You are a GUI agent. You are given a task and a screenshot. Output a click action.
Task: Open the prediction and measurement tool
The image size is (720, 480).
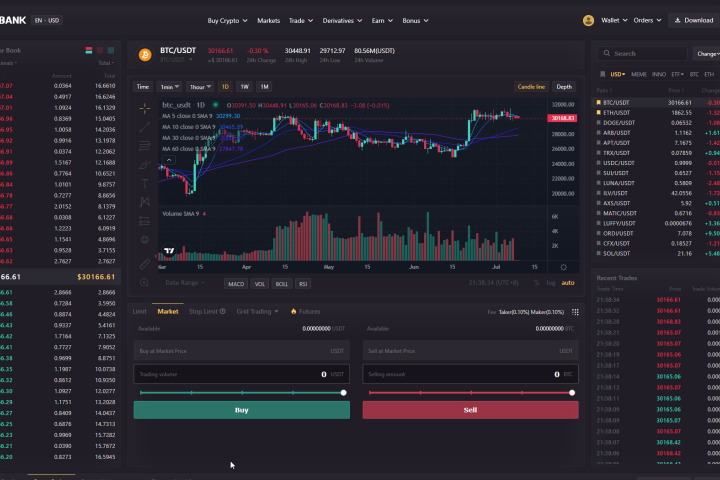(x=145, y=221)
